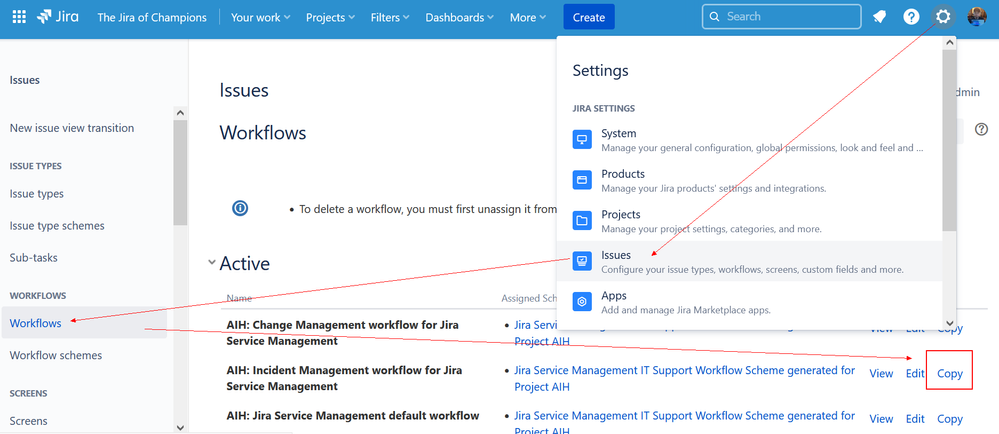Select Issues in Jira settings menu
Image resolution: width=999 pixels, height=434 pixels.
[x=749, y=261]
